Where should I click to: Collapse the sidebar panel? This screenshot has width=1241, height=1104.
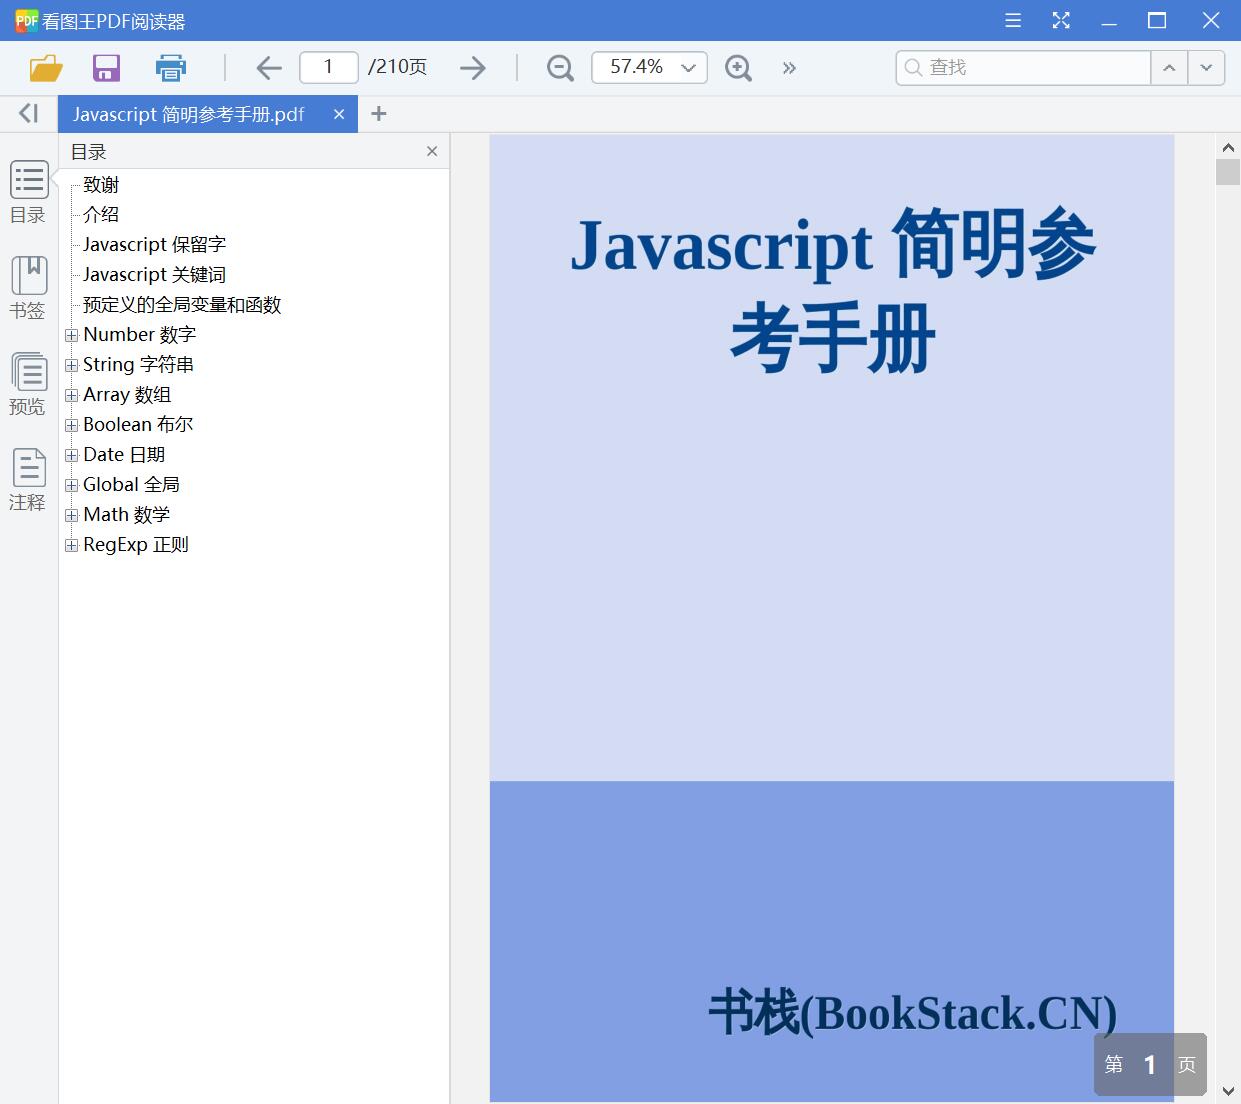[x=27, y=113]
